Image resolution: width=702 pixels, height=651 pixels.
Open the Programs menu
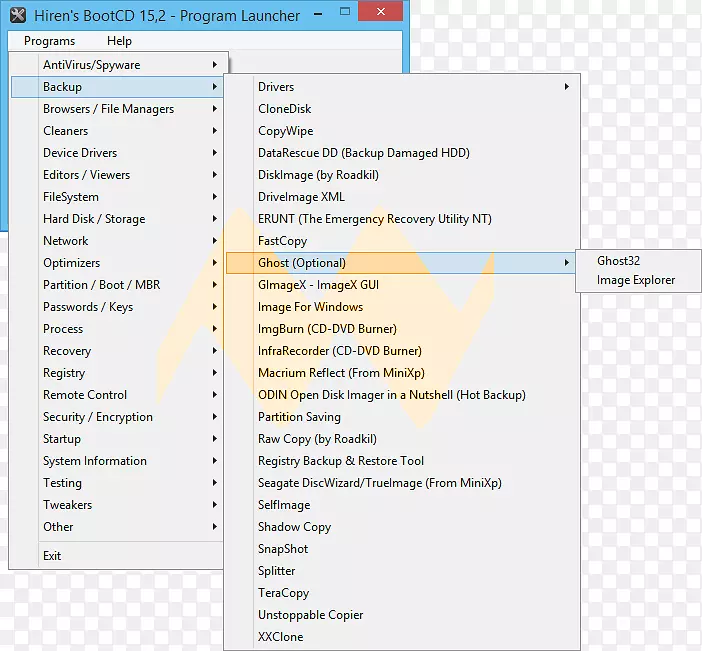pos(49,41)
